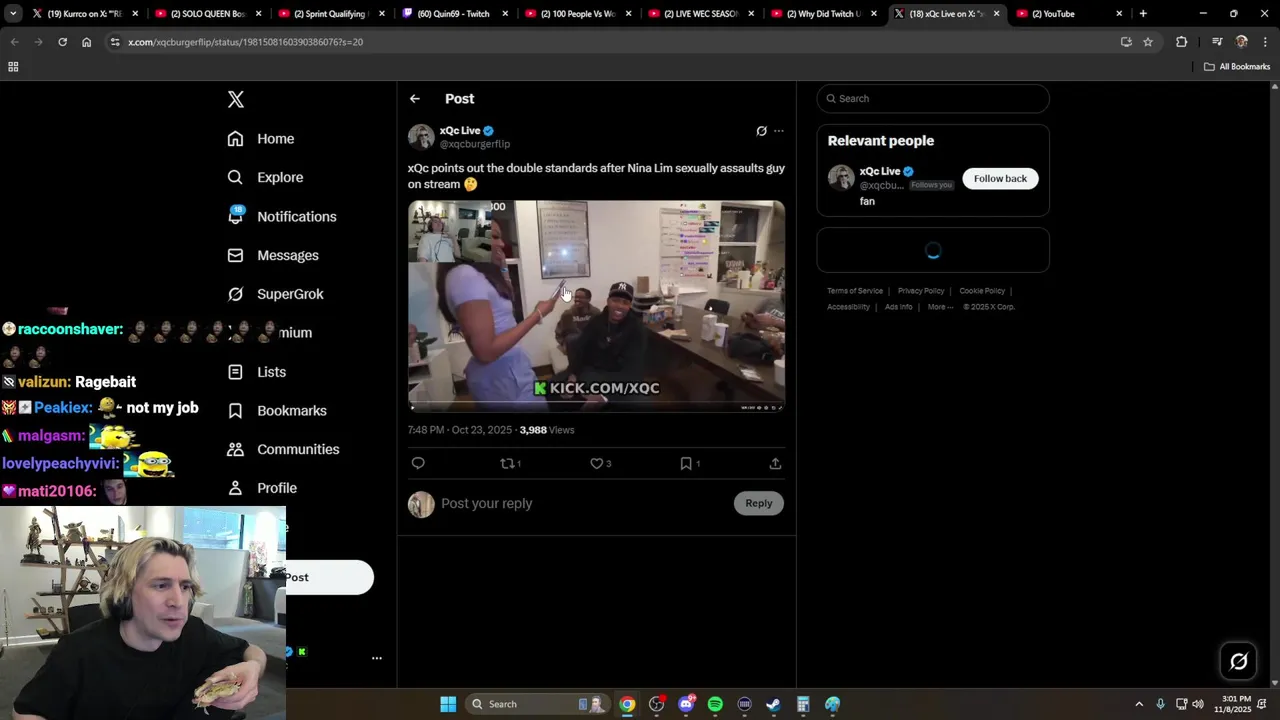Open Spotify from the taskbar
This screenshot has height=720, width=1280.
715,704
